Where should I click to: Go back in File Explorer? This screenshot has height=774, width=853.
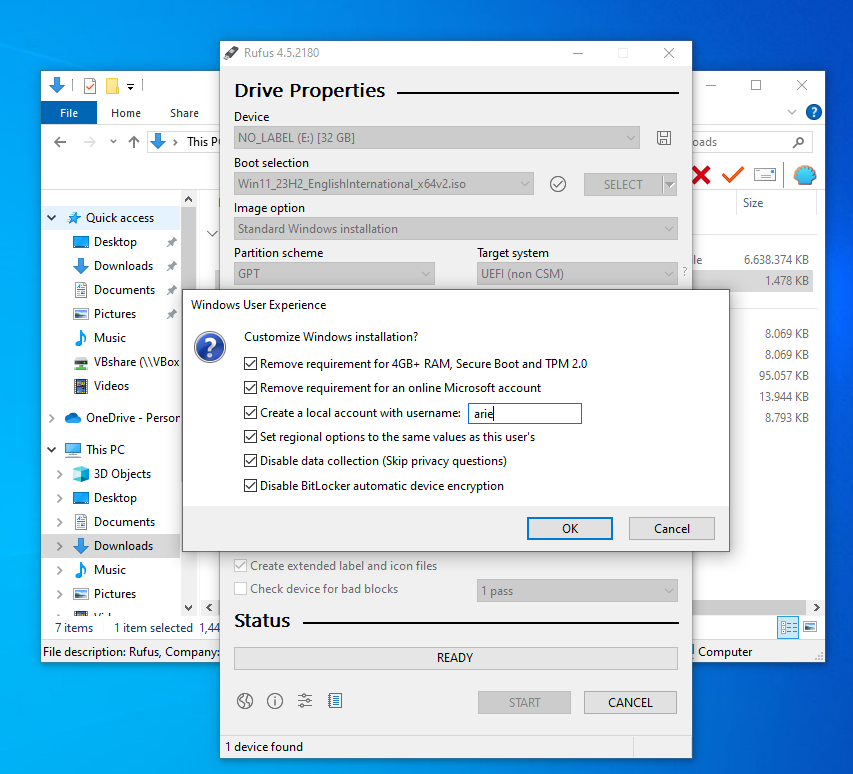click(60, 143)
